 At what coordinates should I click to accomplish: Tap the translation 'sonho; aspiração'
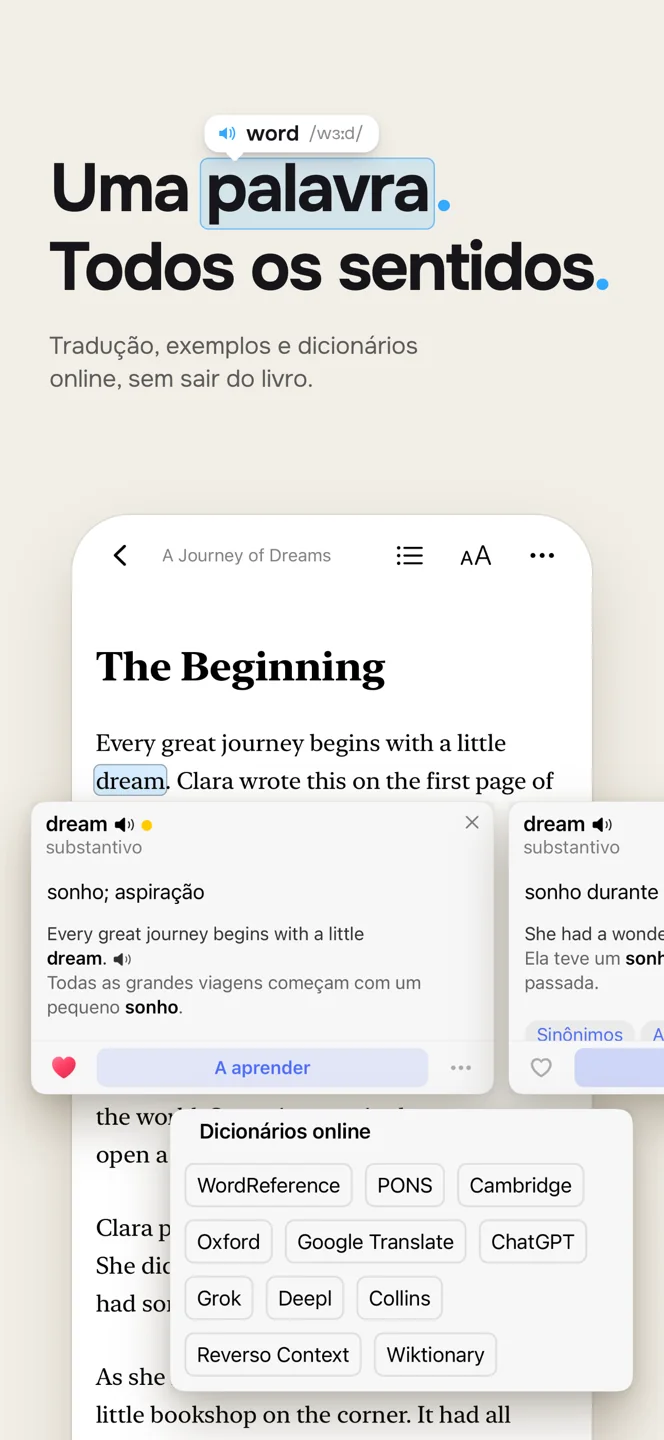pos(125,892)
